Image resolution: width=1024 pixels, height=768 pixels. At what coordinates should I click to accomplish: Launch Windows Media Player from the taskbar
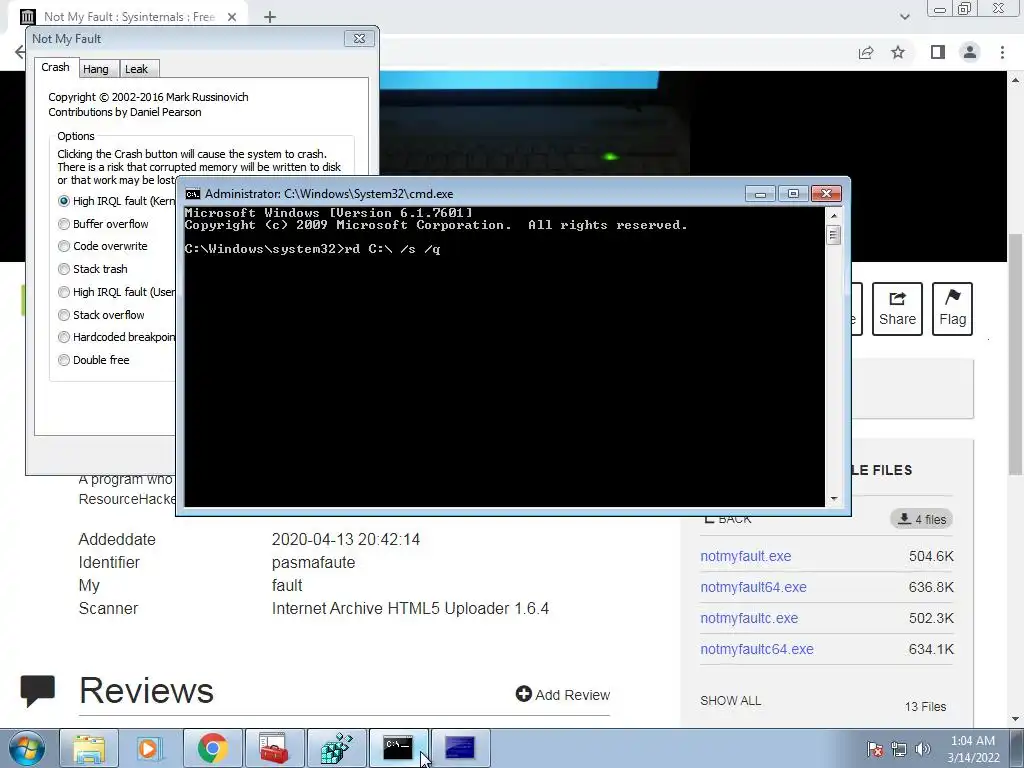(150, 748)
